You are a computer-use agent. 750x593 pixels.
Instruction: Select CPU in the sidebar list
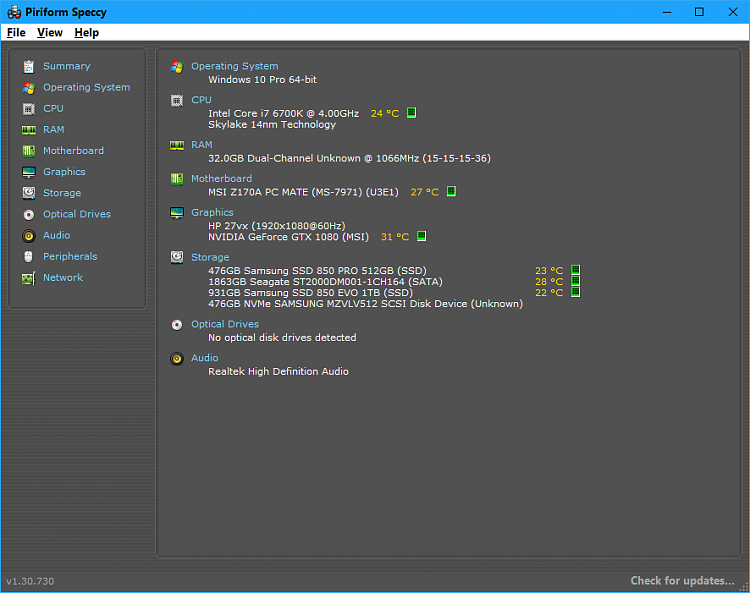(53, 109)
